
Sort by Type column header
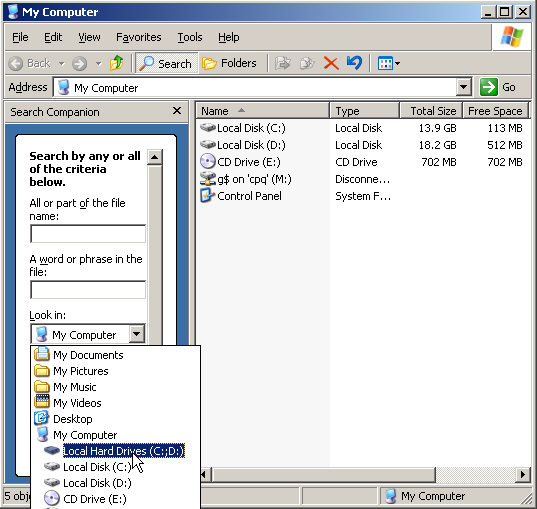(365, 111)
